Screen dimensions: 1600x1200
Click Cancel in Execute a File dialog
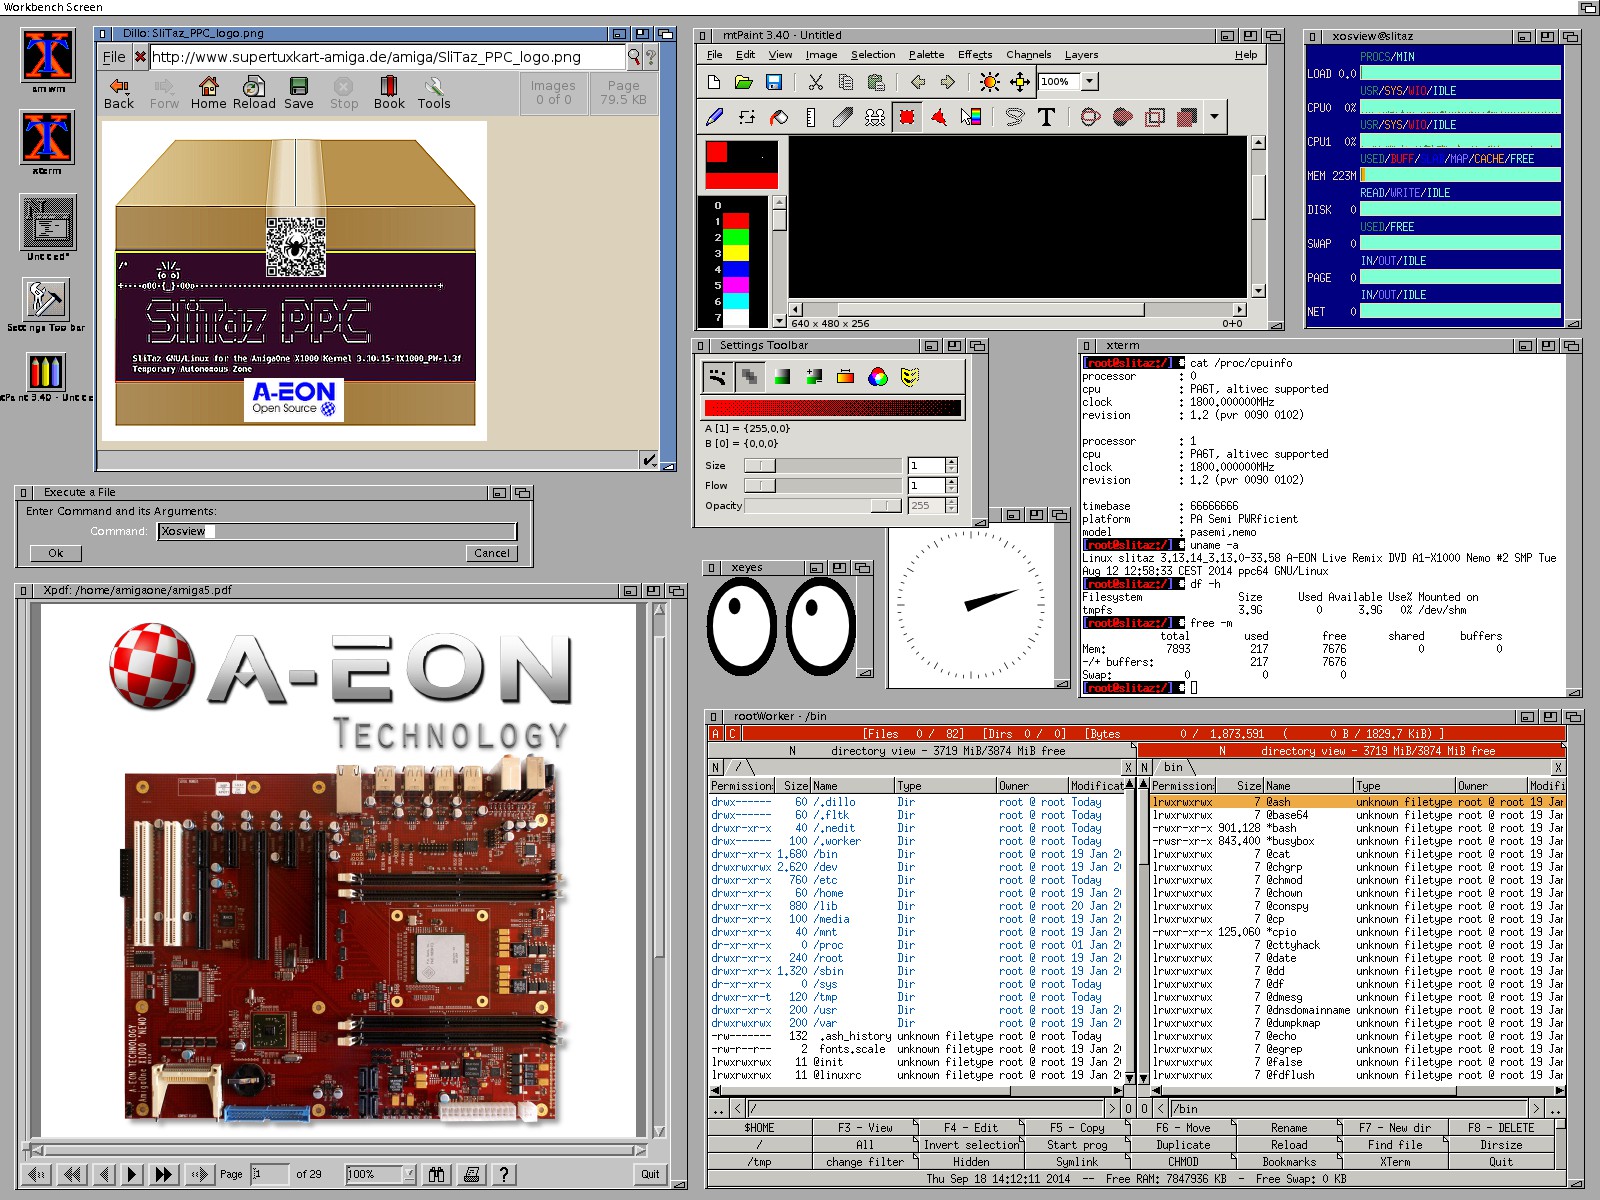(x=491, y=553)
